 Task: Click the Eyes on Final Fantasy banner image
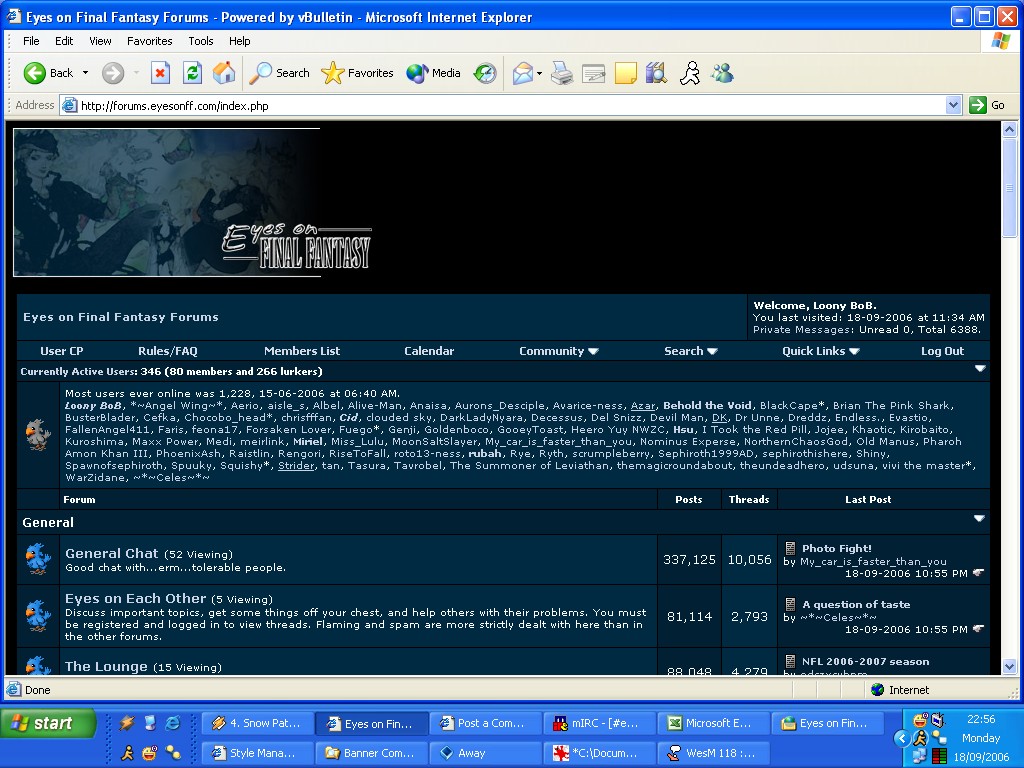tap(193, 202)
